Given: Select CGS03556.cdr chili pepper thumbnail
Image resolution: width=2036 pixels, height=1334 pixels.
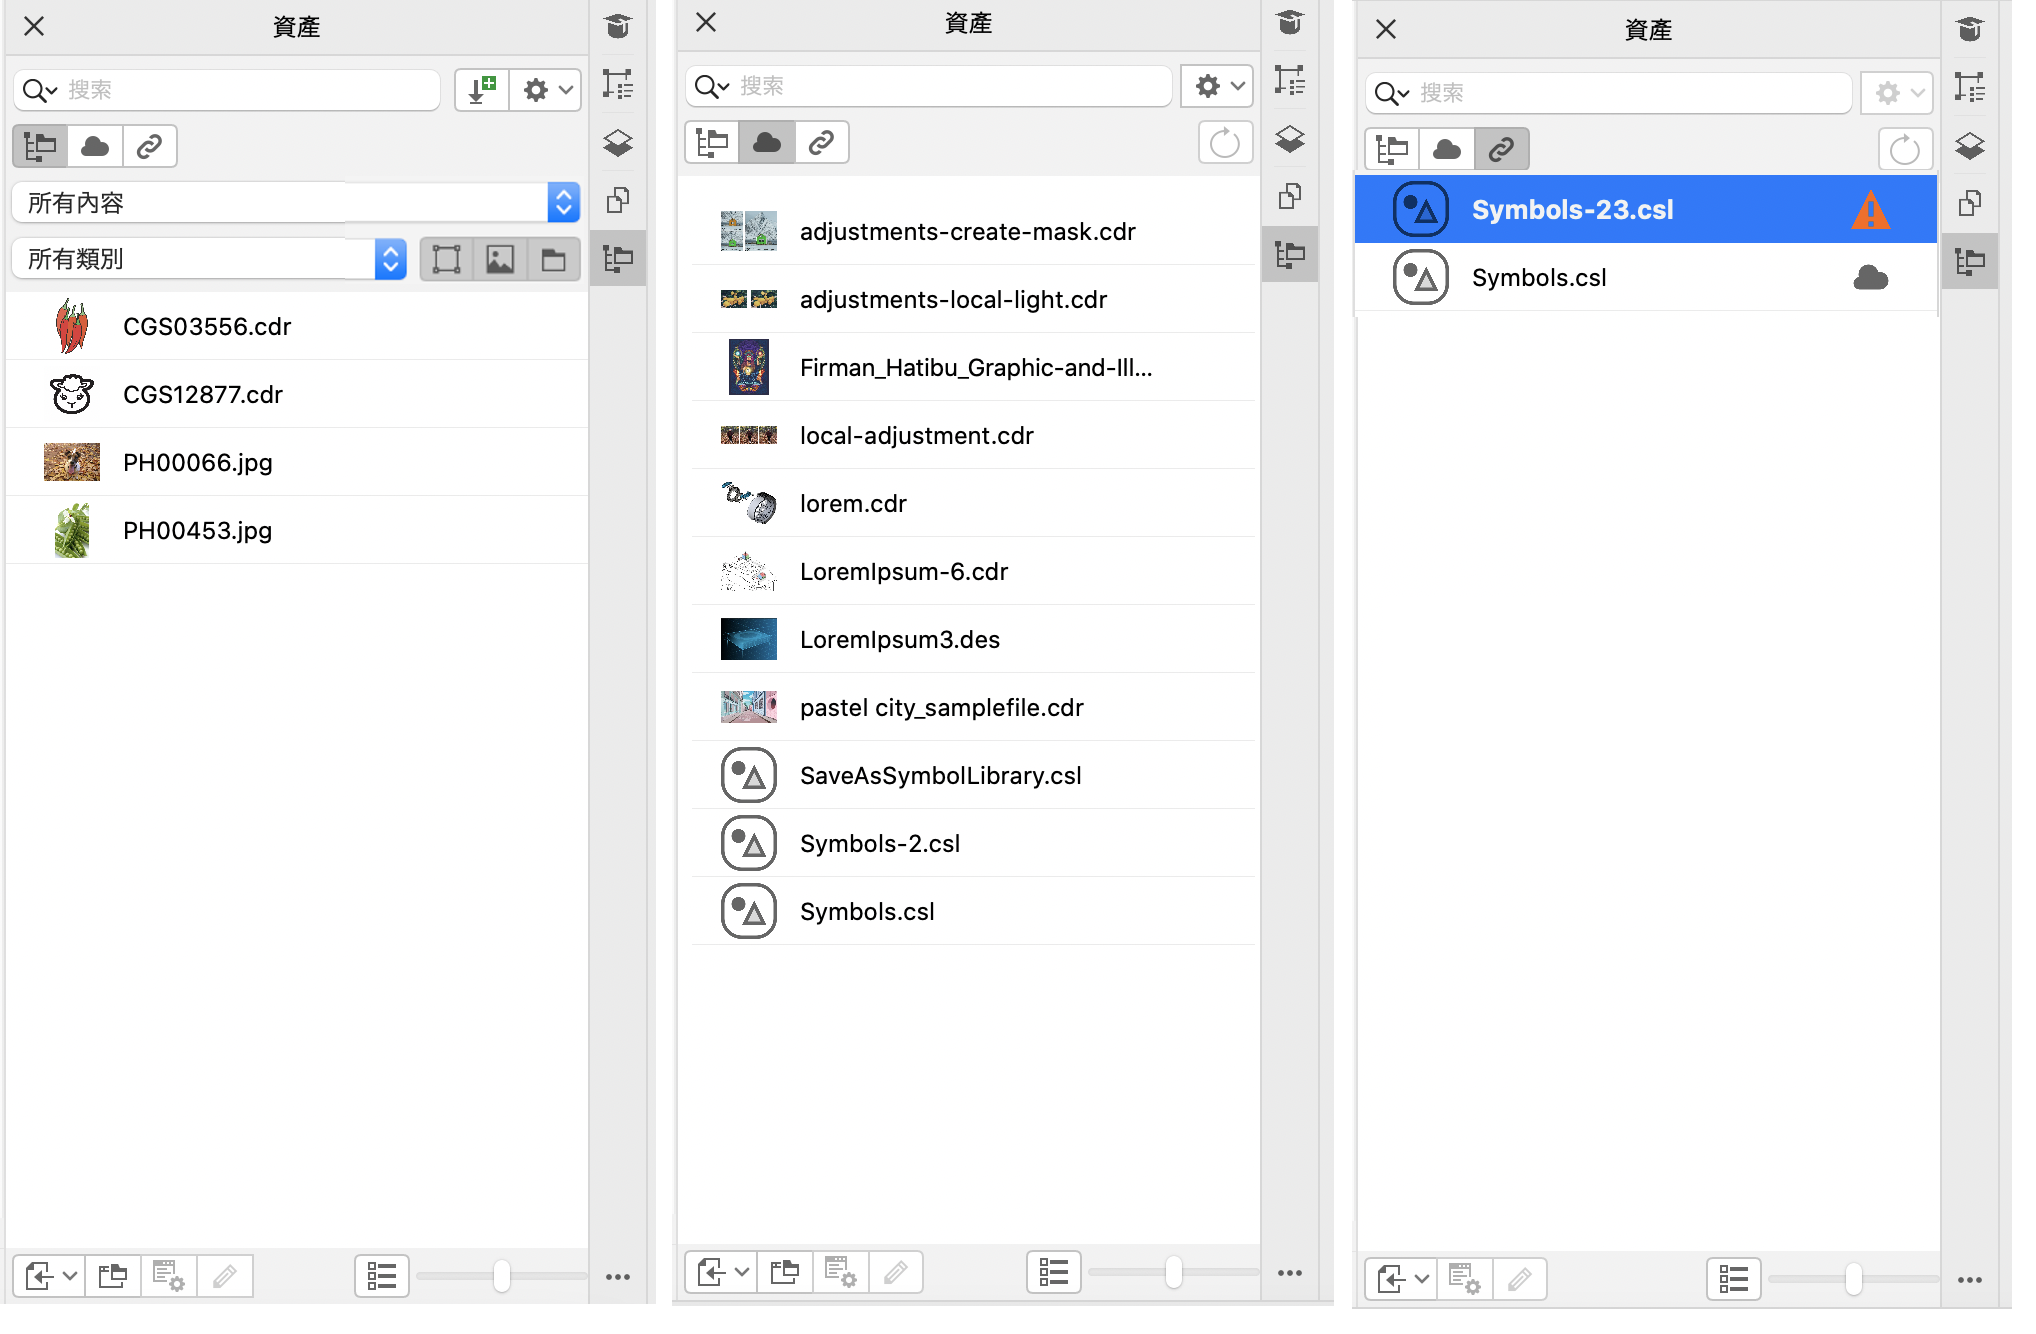Looking at the screenshot, I should pos(72,326).
